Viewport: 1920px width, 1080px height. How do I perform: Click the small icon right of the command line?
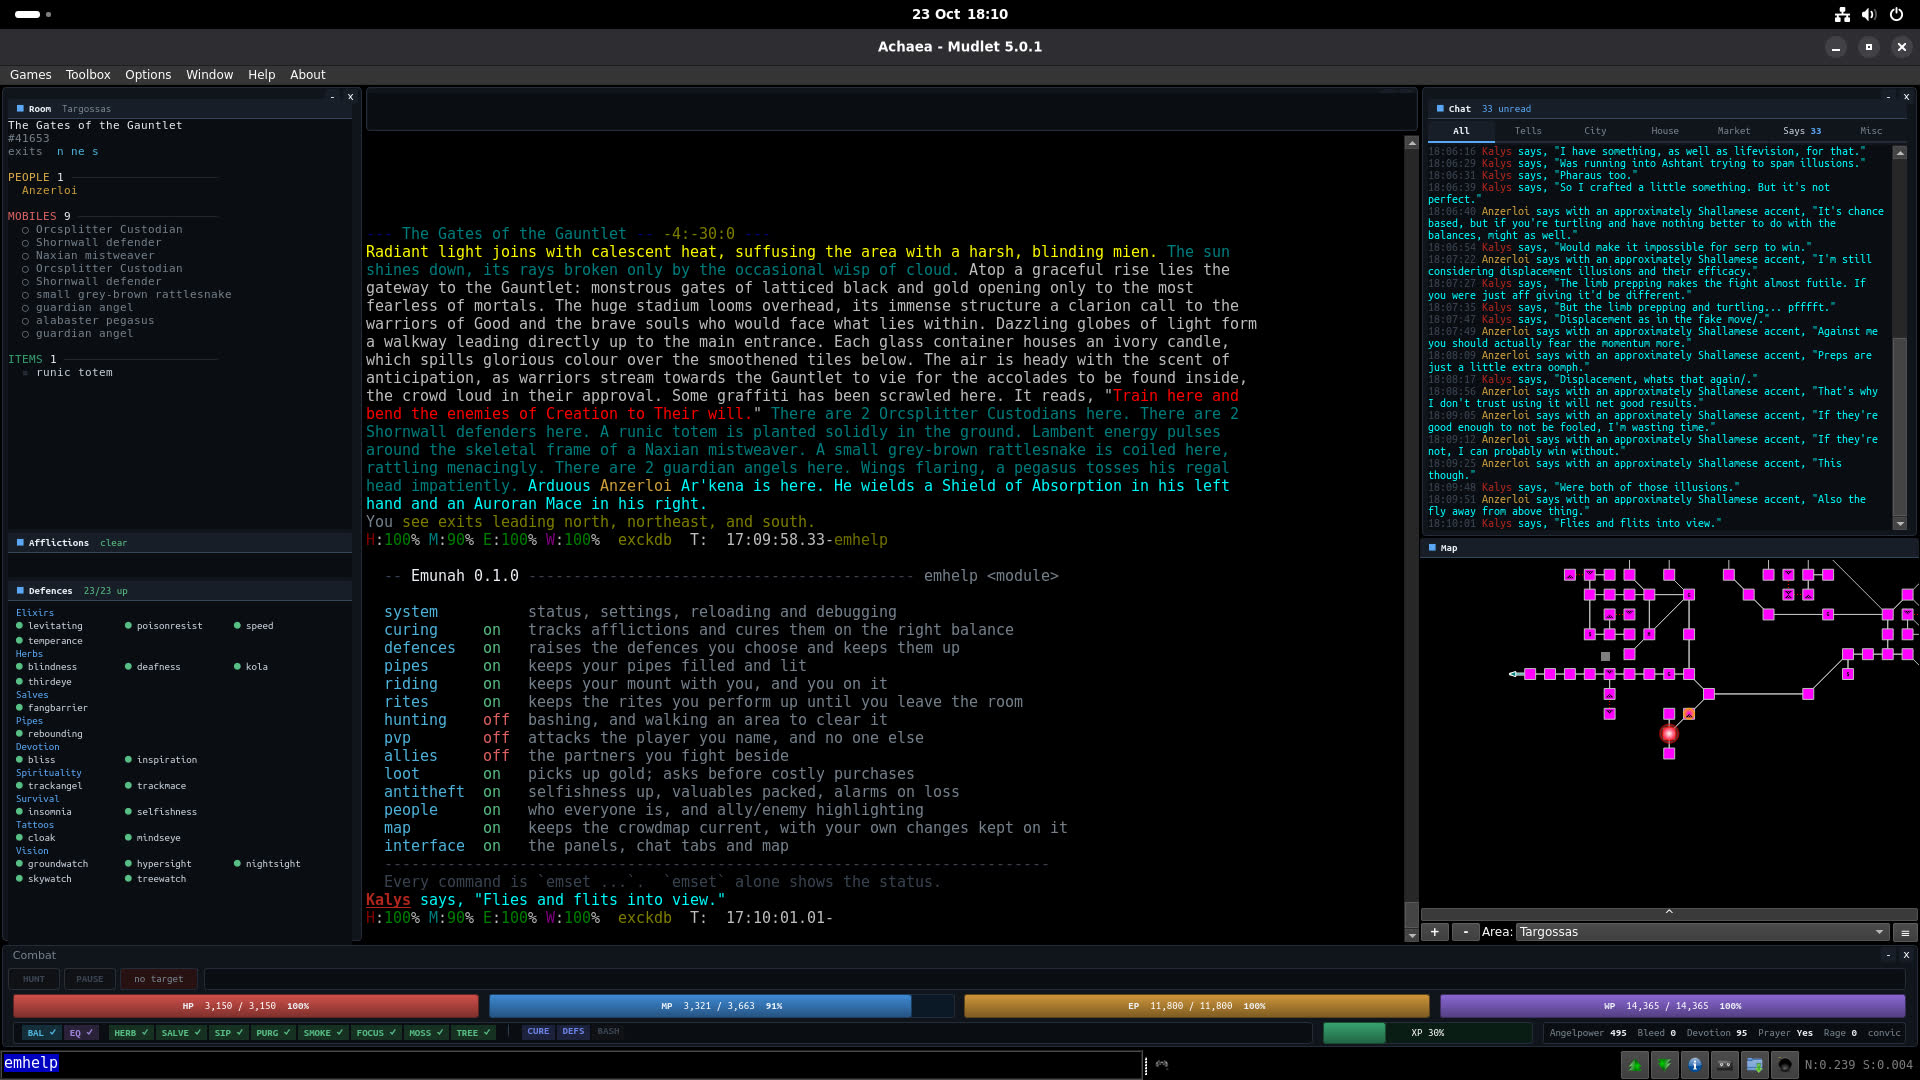[x=1162, y=1064]
